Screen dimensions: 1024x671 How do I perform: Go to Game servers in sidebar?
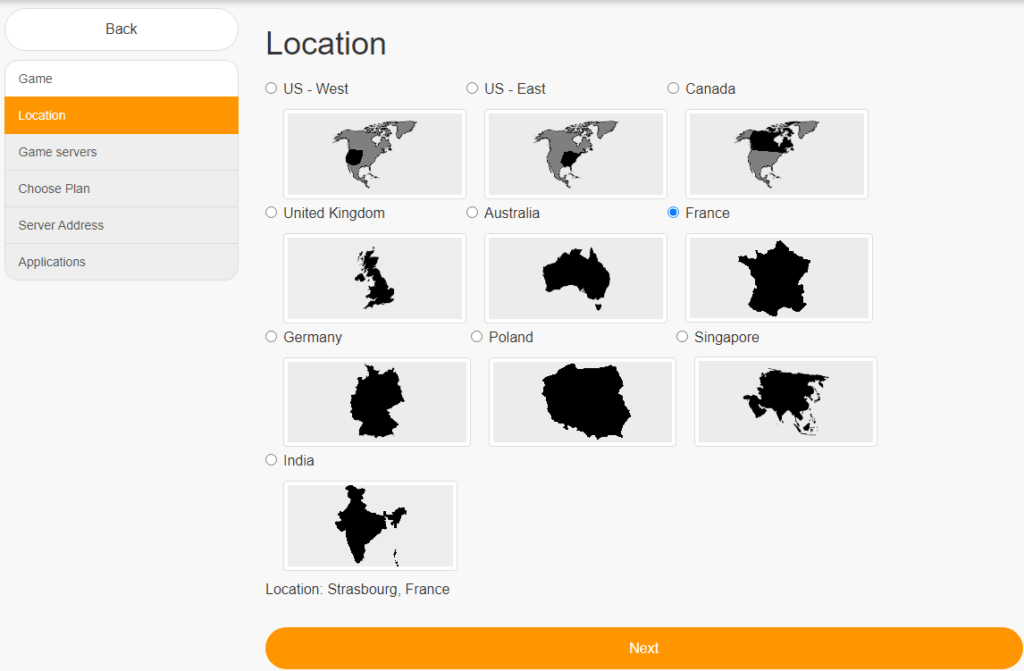coord(121,152)
